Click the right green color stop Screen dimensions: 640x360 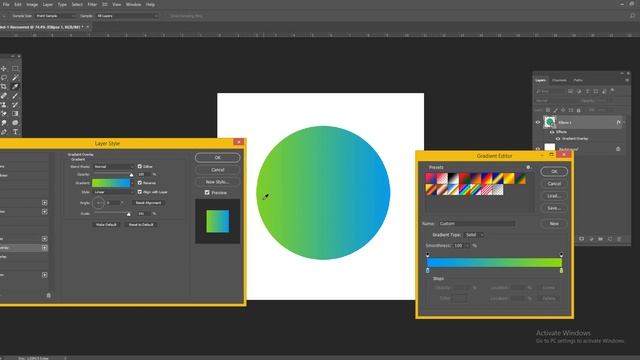pyautogui.click(x=561, y=270)
